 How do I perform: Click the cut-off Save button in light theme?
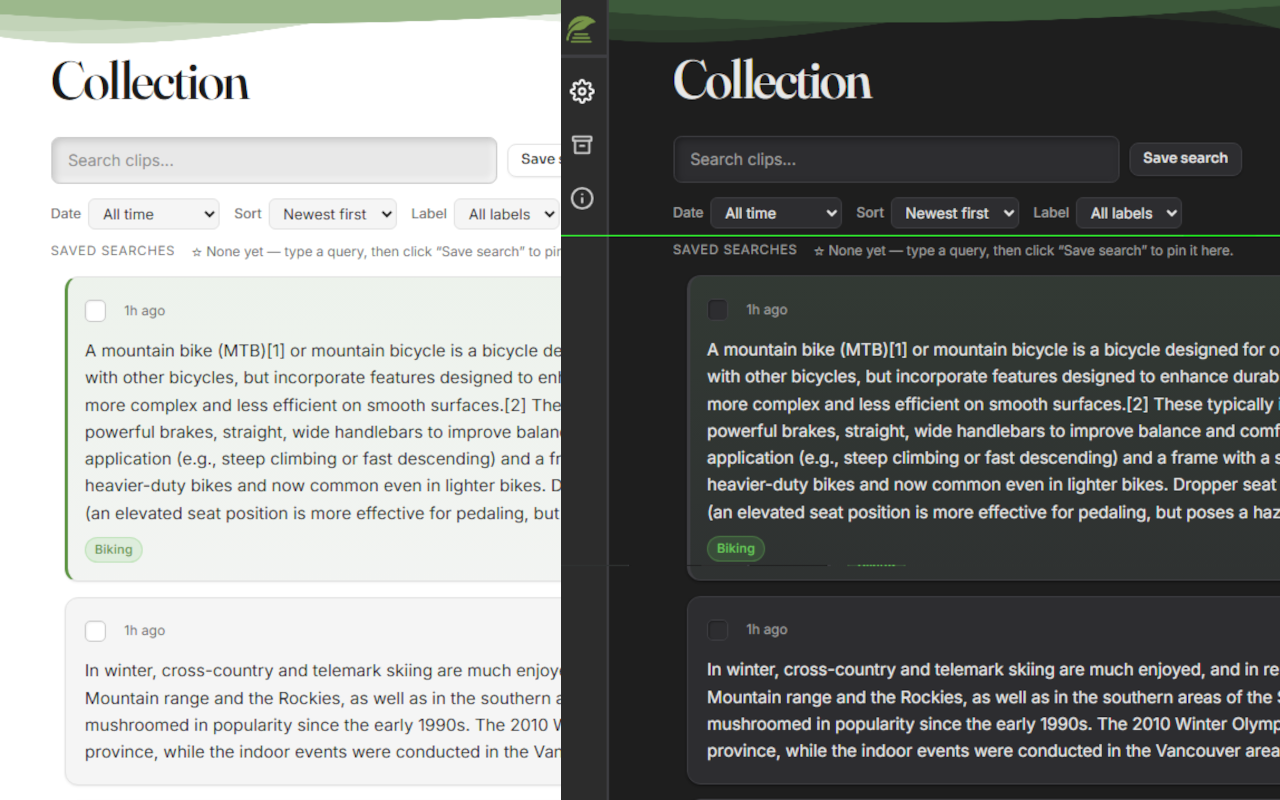point(534,160)
